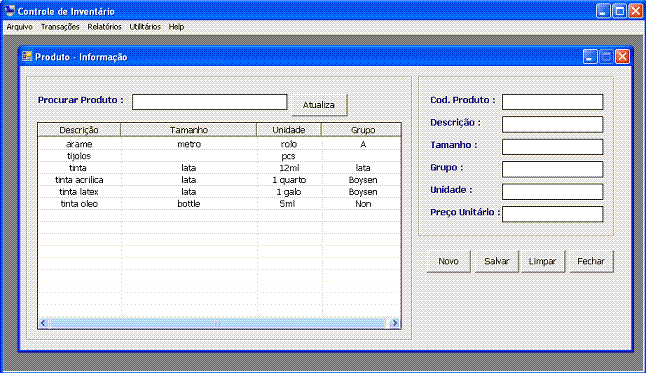646x373 pixels.
Task: Maximize the Controle de Inventário window
Action: [619, 11]
